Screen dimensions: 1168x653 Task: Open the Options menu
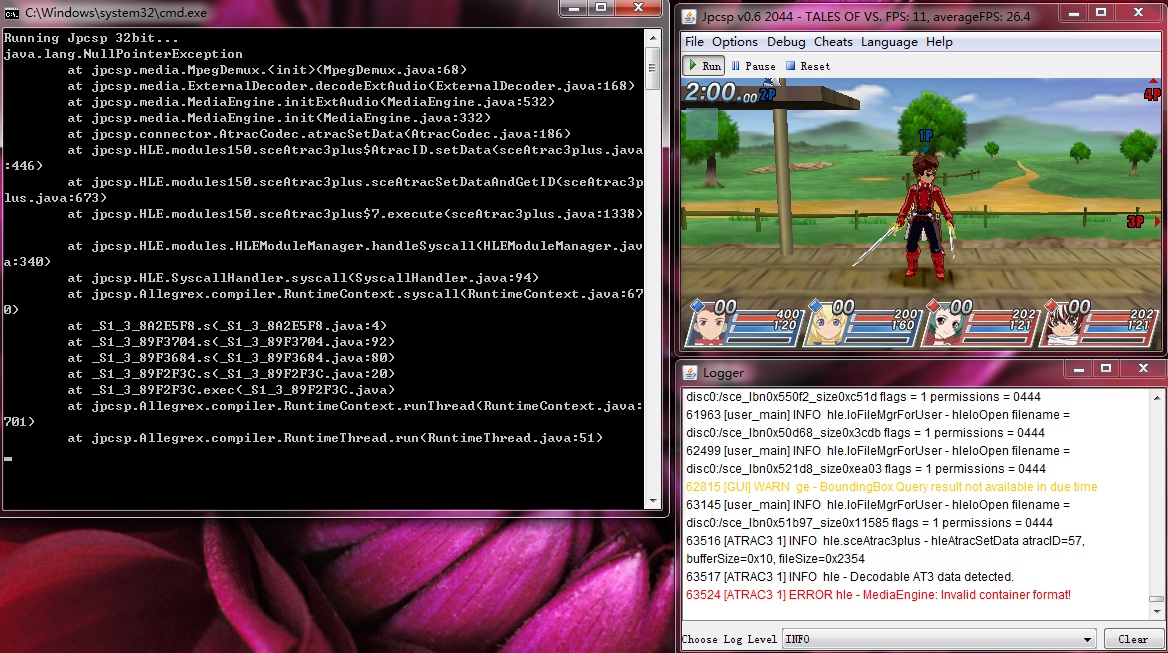tap(735, 42)
